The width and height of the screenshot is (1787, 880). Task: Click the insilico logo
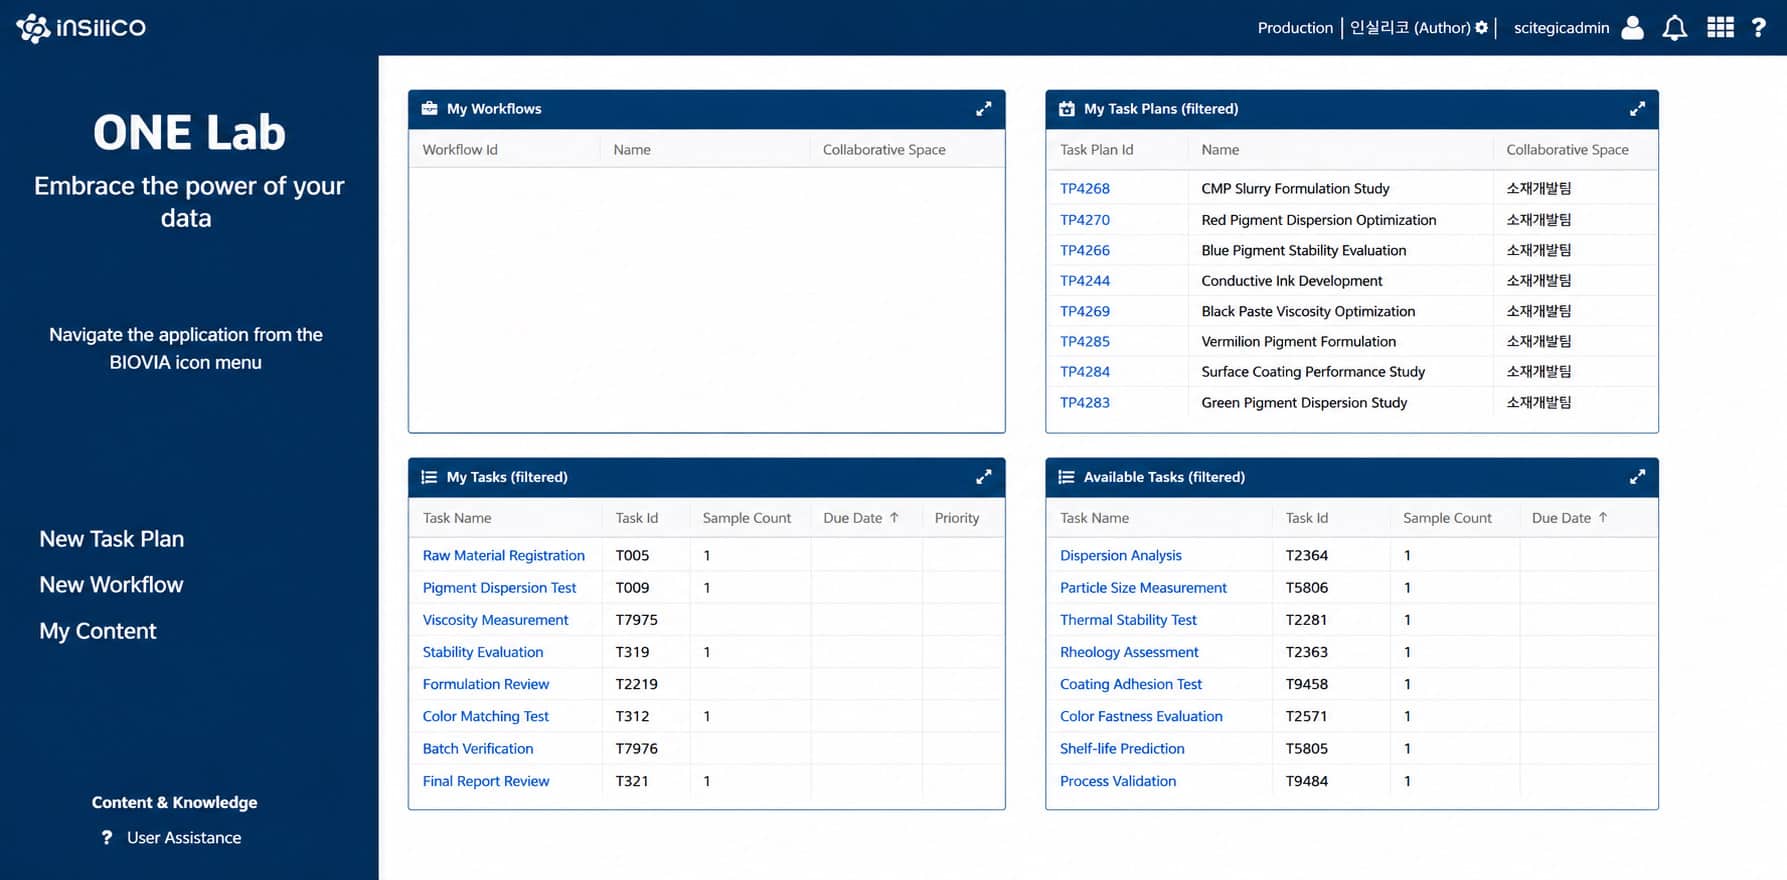point(81,28)
